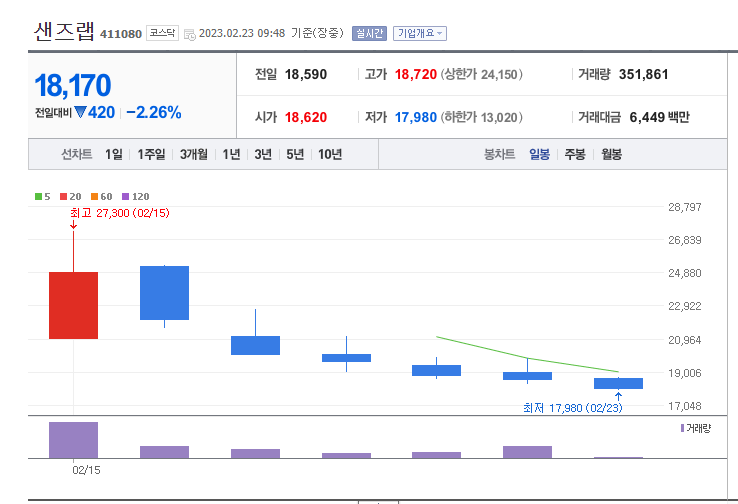Select the 1년 line chart tab

click(x=231, y=154)
